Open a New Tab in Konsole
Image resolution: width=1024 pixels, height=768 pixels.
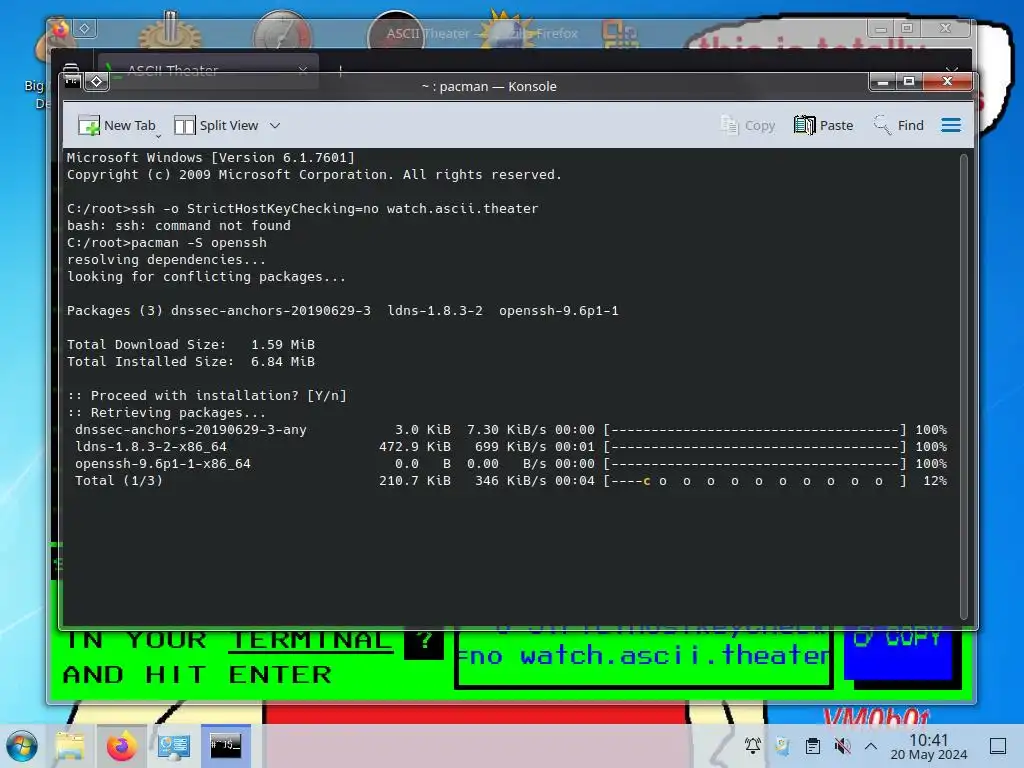[117, 125]
